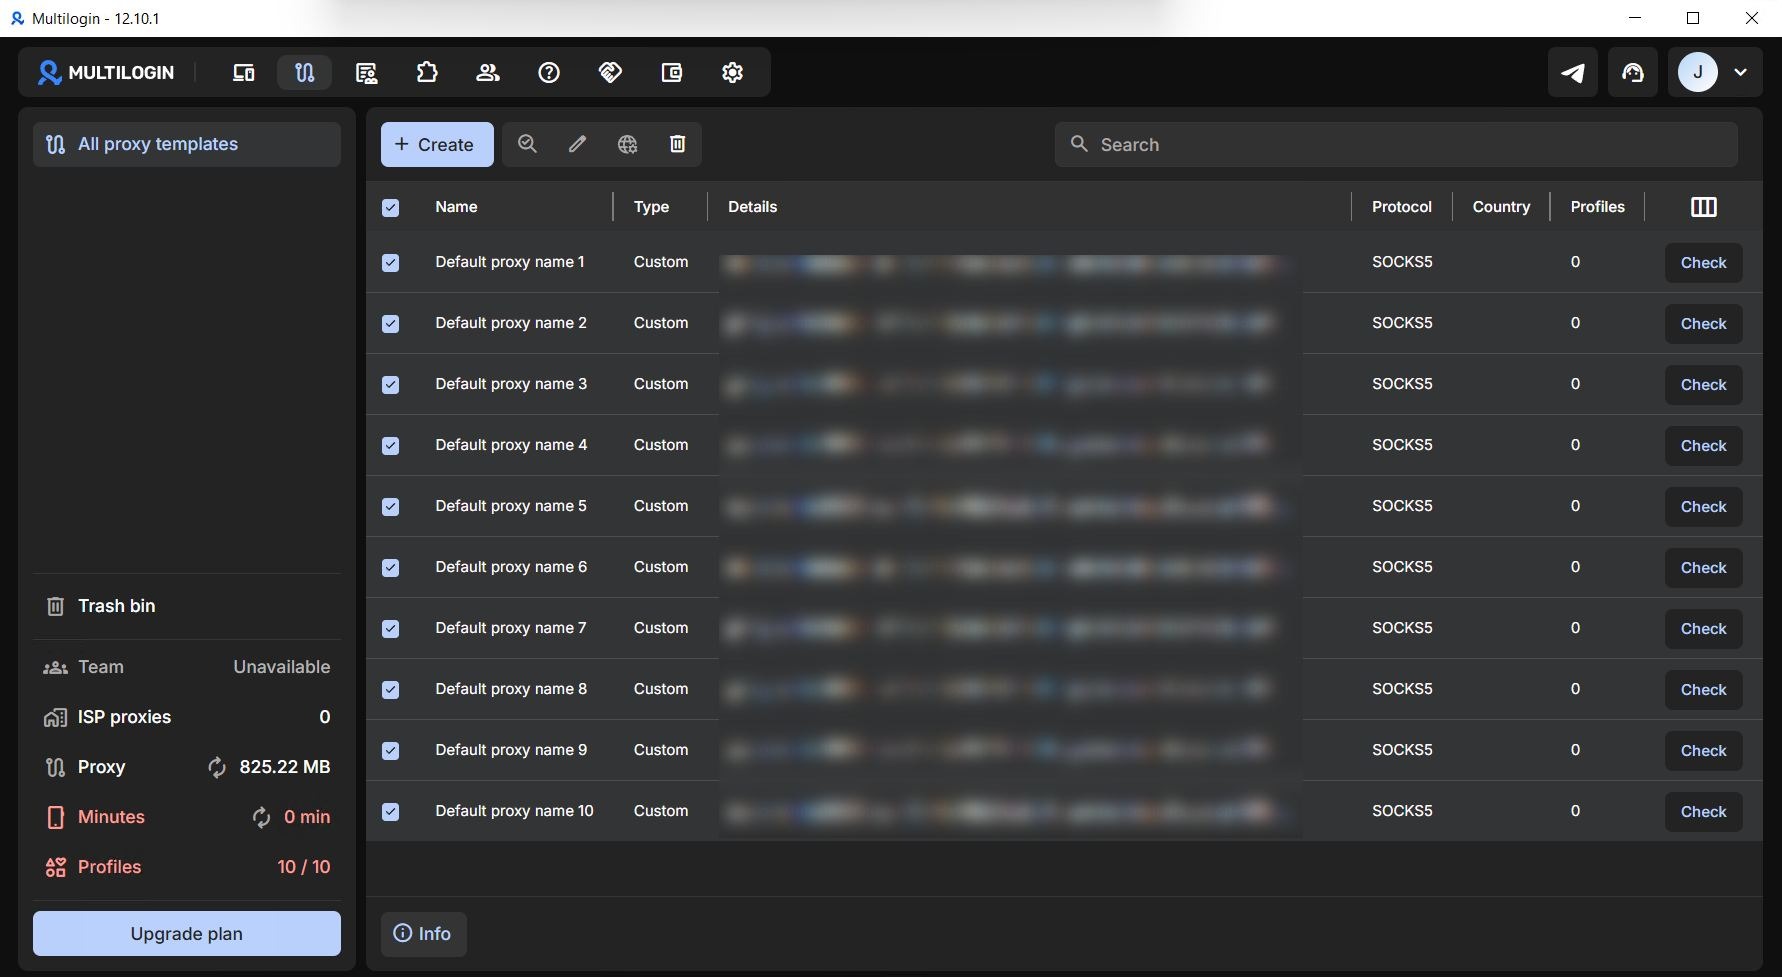Click the J user avatar
Viewport: 1782px width, 977px height.
1698,72
